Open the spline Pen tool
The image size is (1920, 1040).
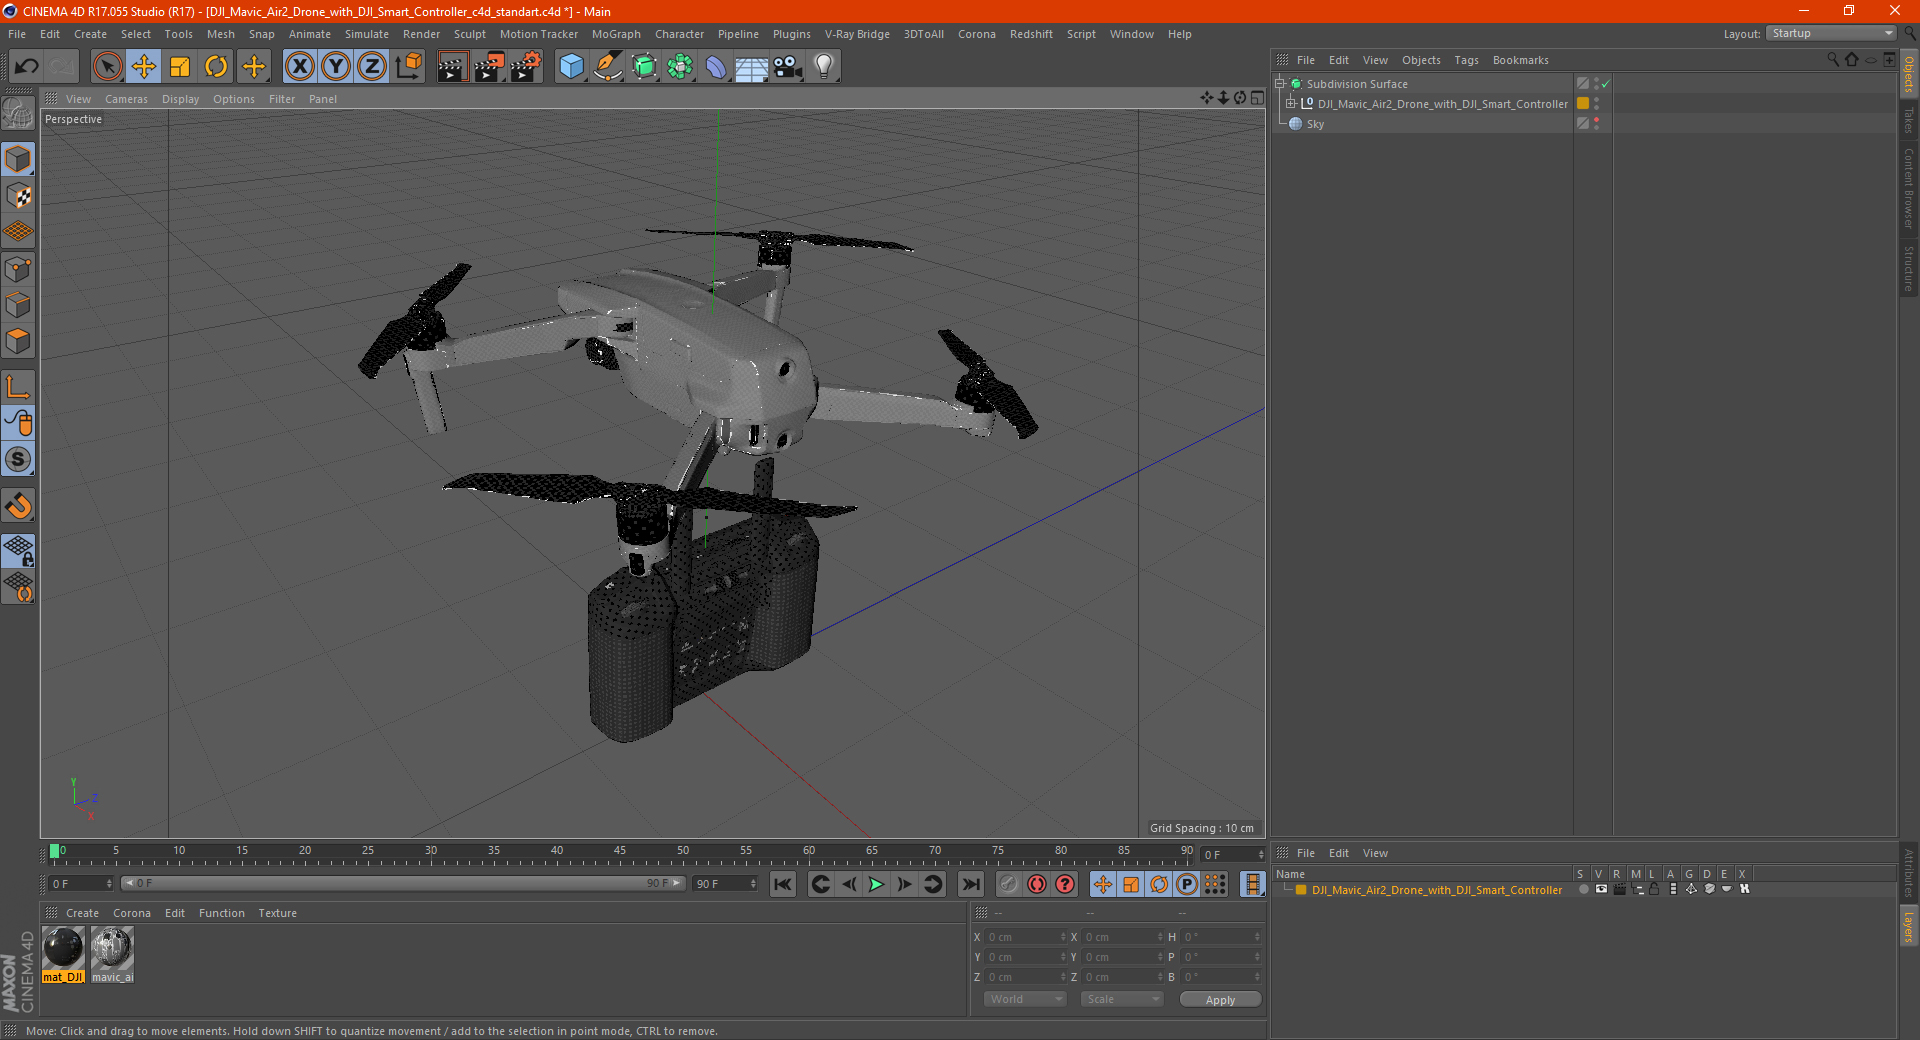tap(607, 67)
